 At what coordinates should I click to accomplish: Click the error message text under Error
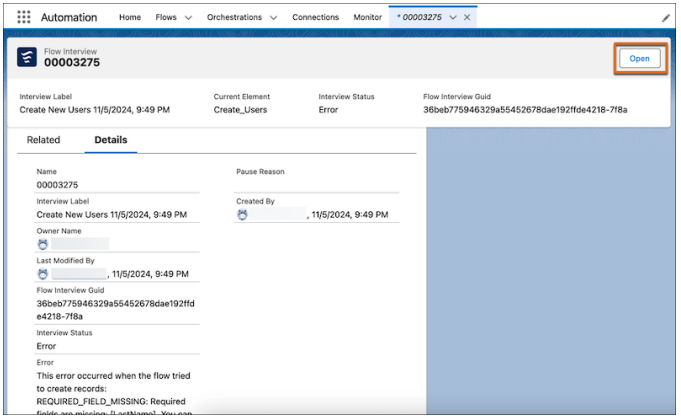point(113,387)
